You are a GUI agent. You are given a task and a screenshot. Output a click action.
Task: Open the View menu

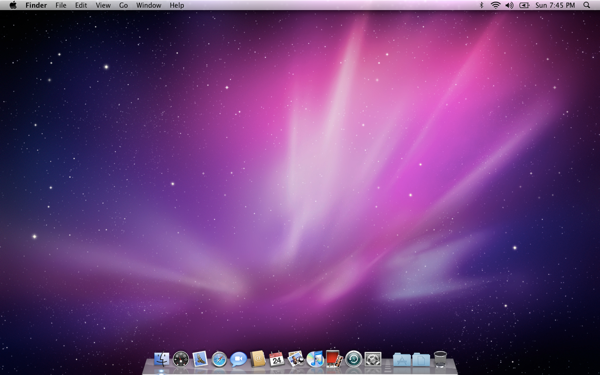pos(103,5)
